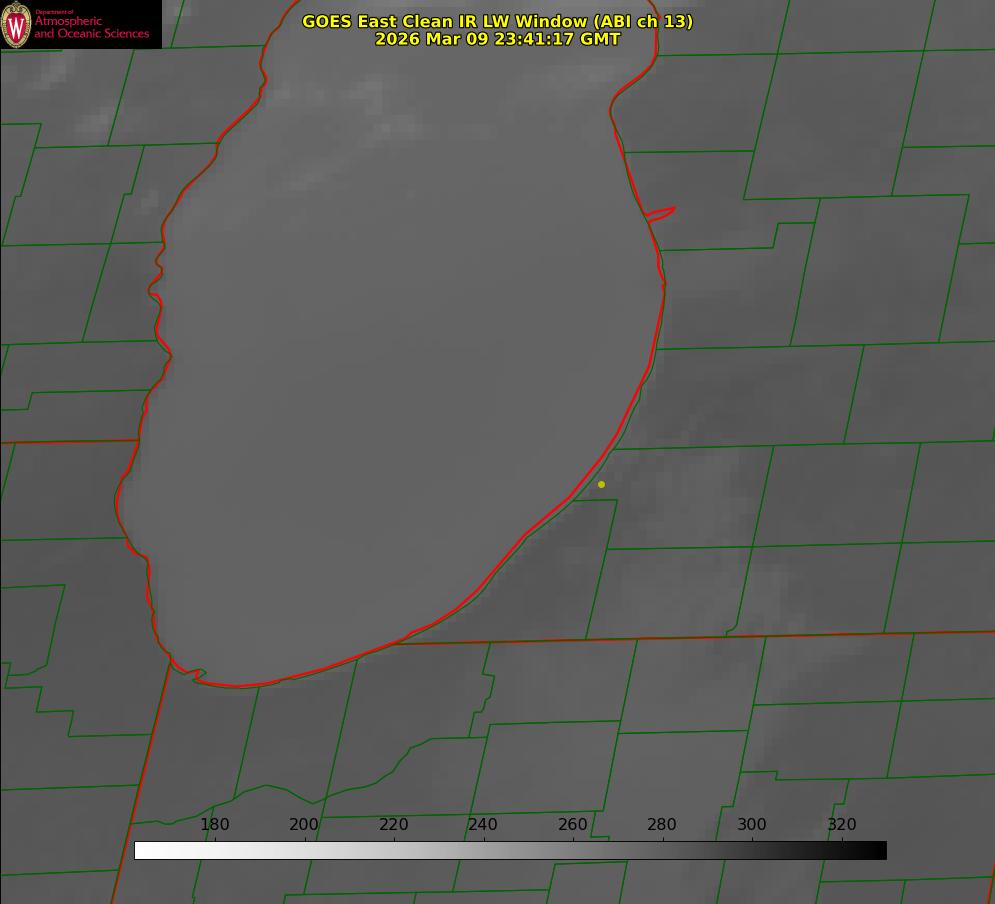Click the 320 colorbar tick label
995x904 pixels.
click(842, 825)
